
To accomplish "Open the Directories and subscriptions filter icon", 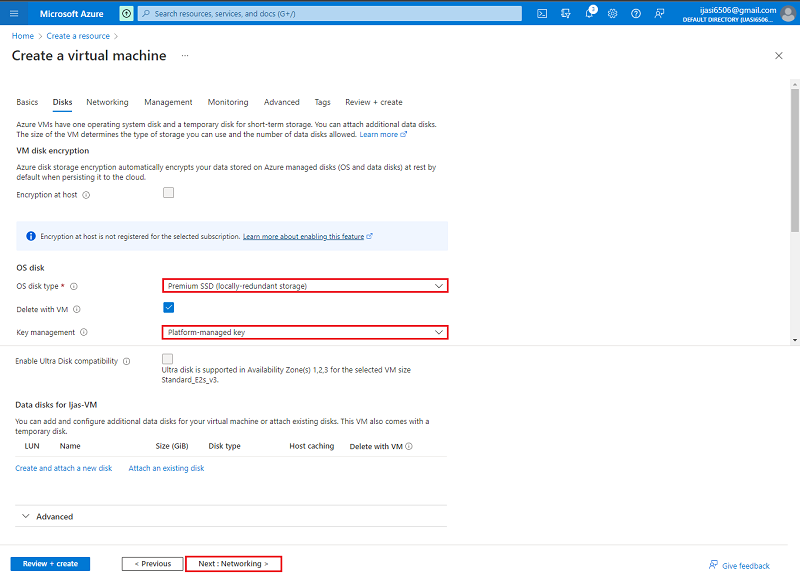I will coord(565,14).
